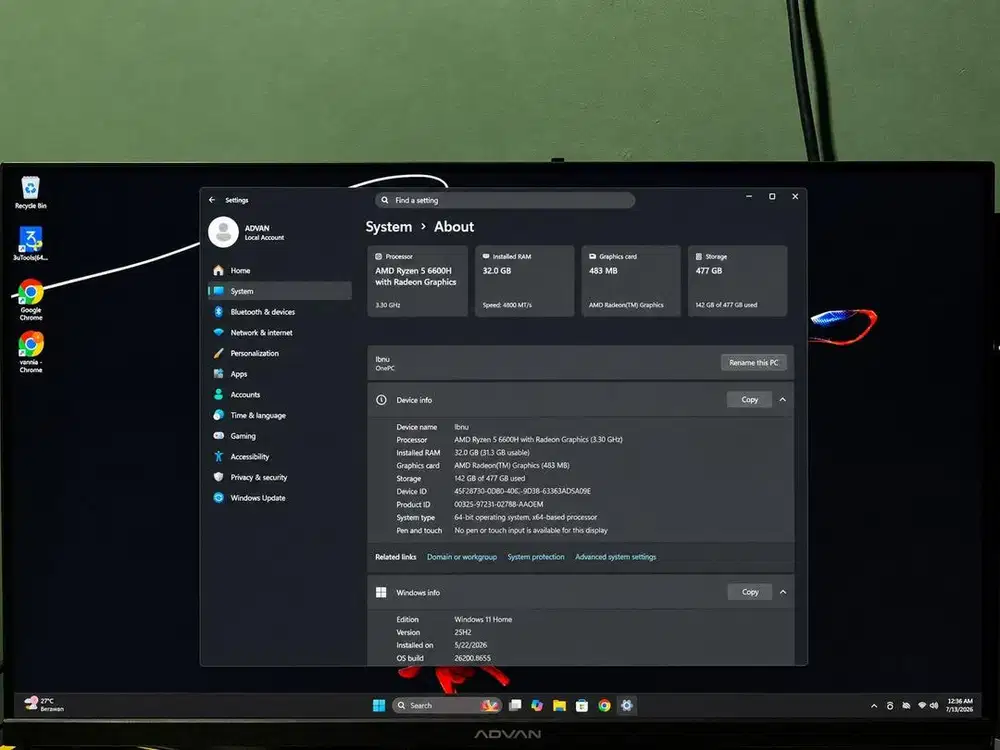Image resolution: width=1000 pixels, height=750 pixels.
Task: Click the Product ID value text
Action: pos(499,504)
